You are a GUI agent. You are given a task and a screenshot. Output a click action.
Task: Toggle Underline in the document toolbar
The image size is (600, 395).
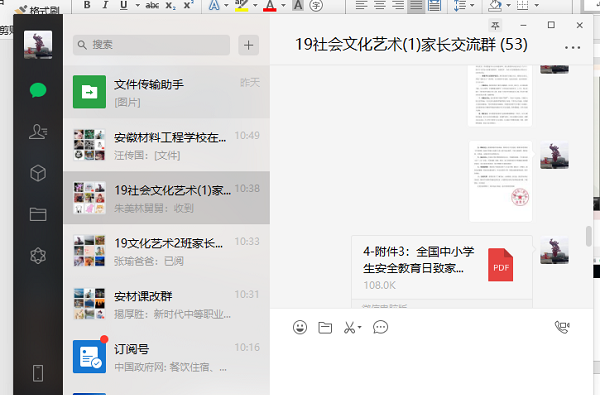[124, 5]
